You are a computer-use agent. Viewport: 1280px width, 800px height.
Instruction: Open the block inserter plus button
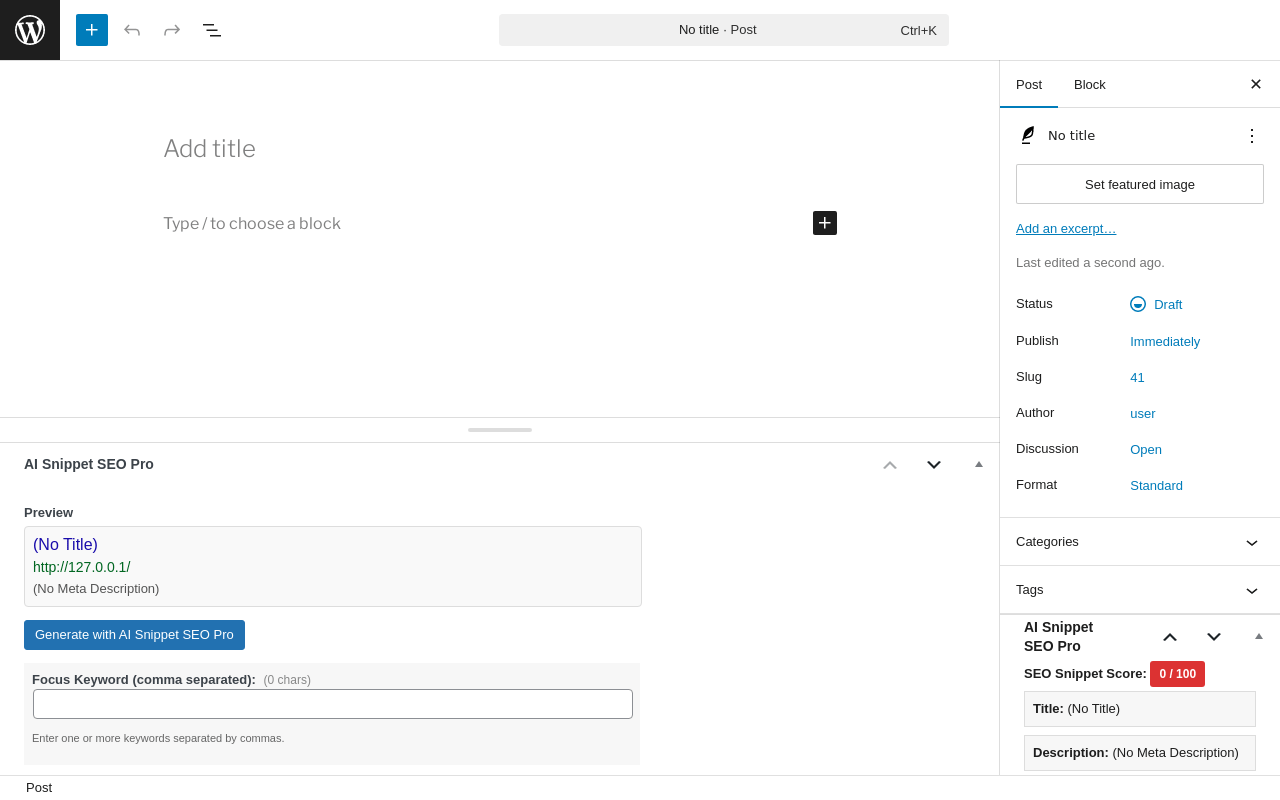[x=92, y=30]
